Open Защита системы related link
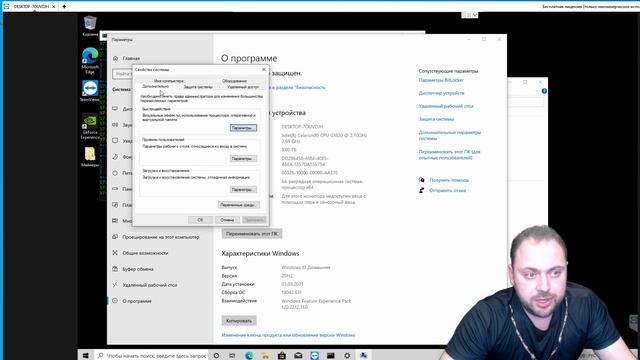This screenshot has height=360, width=640. [x=436, y=119]
